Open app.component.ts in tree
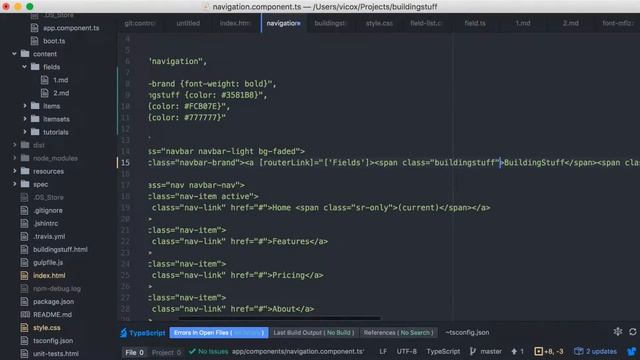 [x=71, y=28]
